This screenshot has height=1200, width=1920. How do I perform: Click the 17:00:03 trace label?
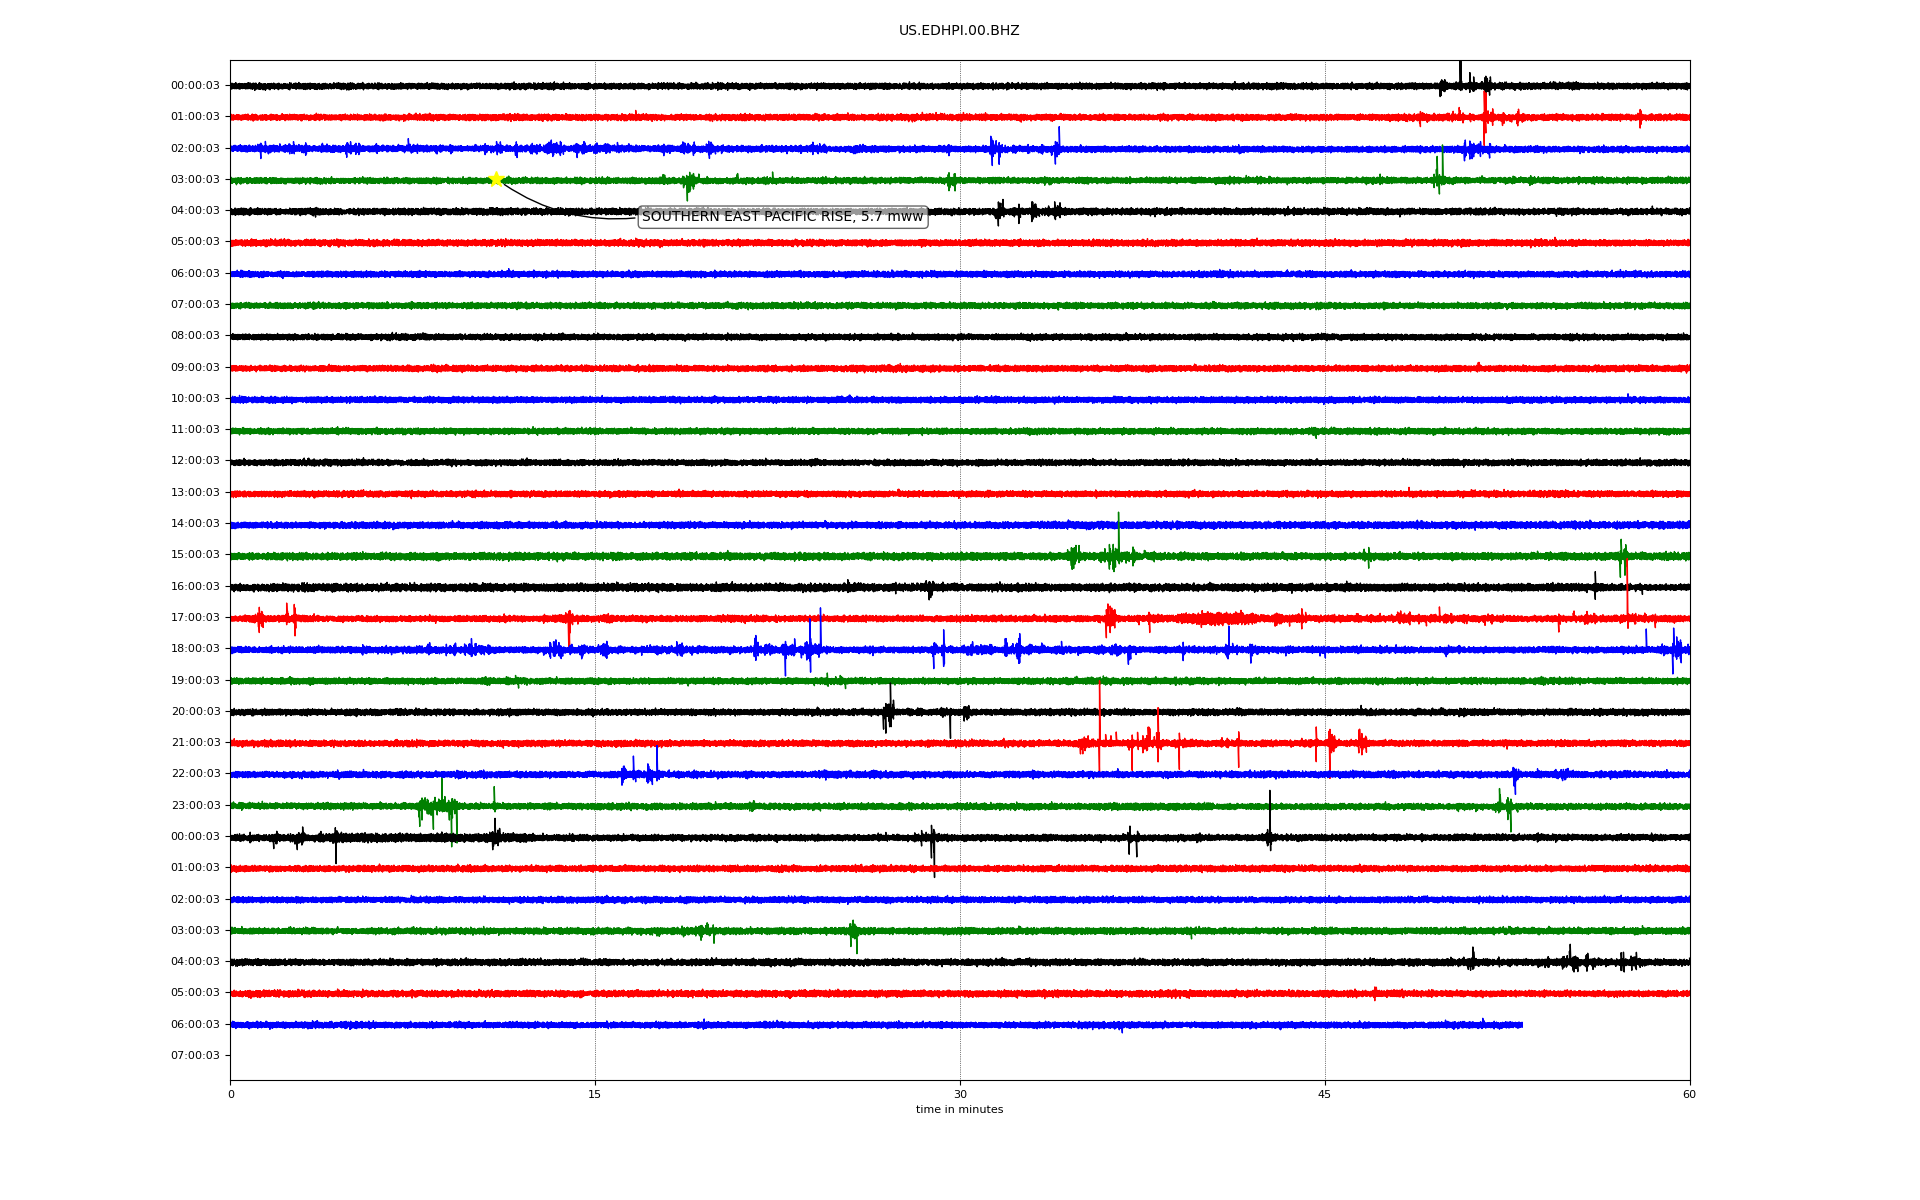click(x=195, y=618)
